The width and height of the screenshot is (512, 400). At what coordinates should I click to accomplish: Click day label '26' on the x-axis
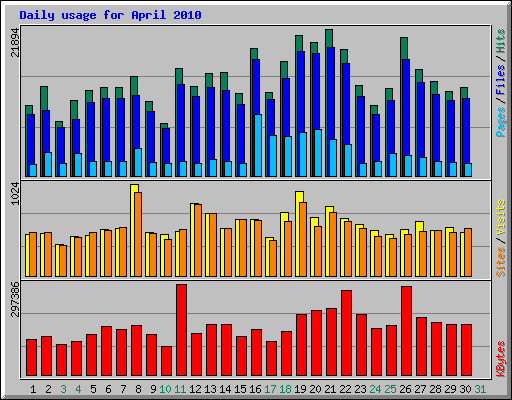pyautogui.click(x=405, y=389)
